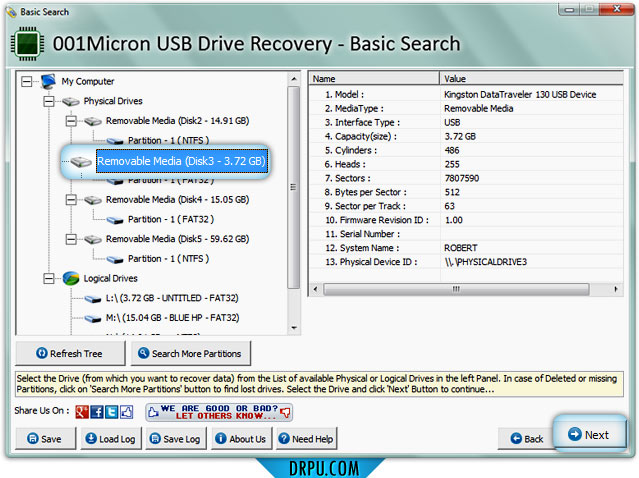
Task: Collapse the Physical Drives node
Action: click(49, 101)
